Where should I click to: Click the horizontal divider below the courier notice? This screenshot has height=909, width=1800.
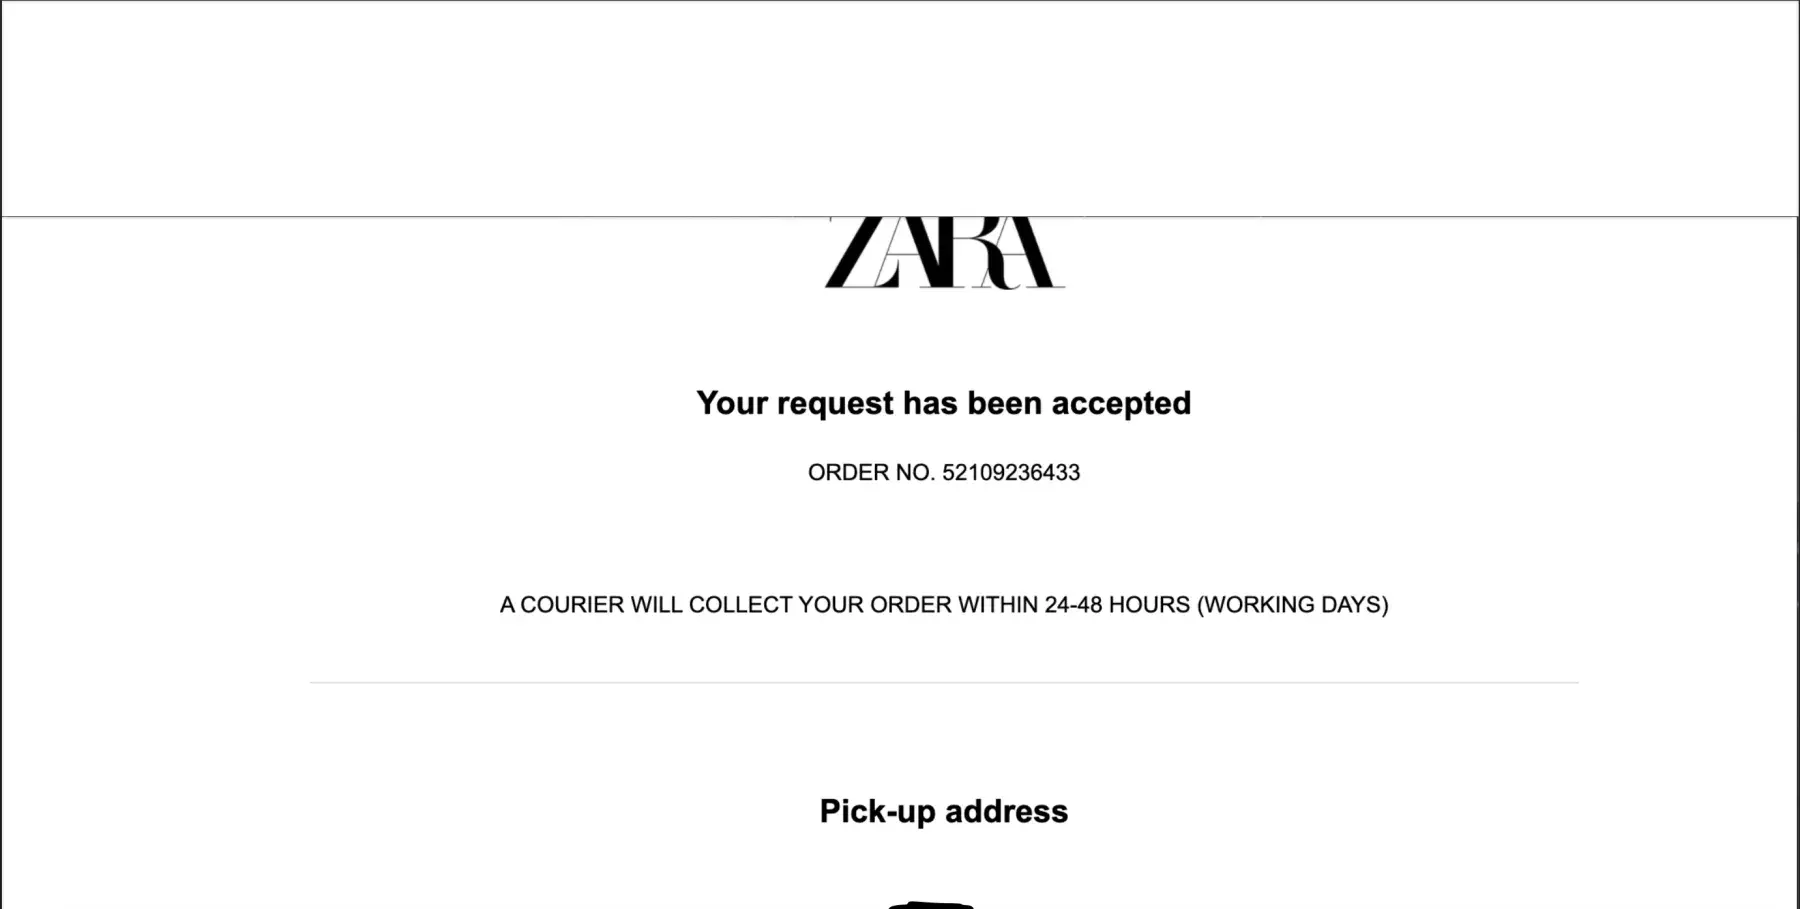(x=943, y=683)
